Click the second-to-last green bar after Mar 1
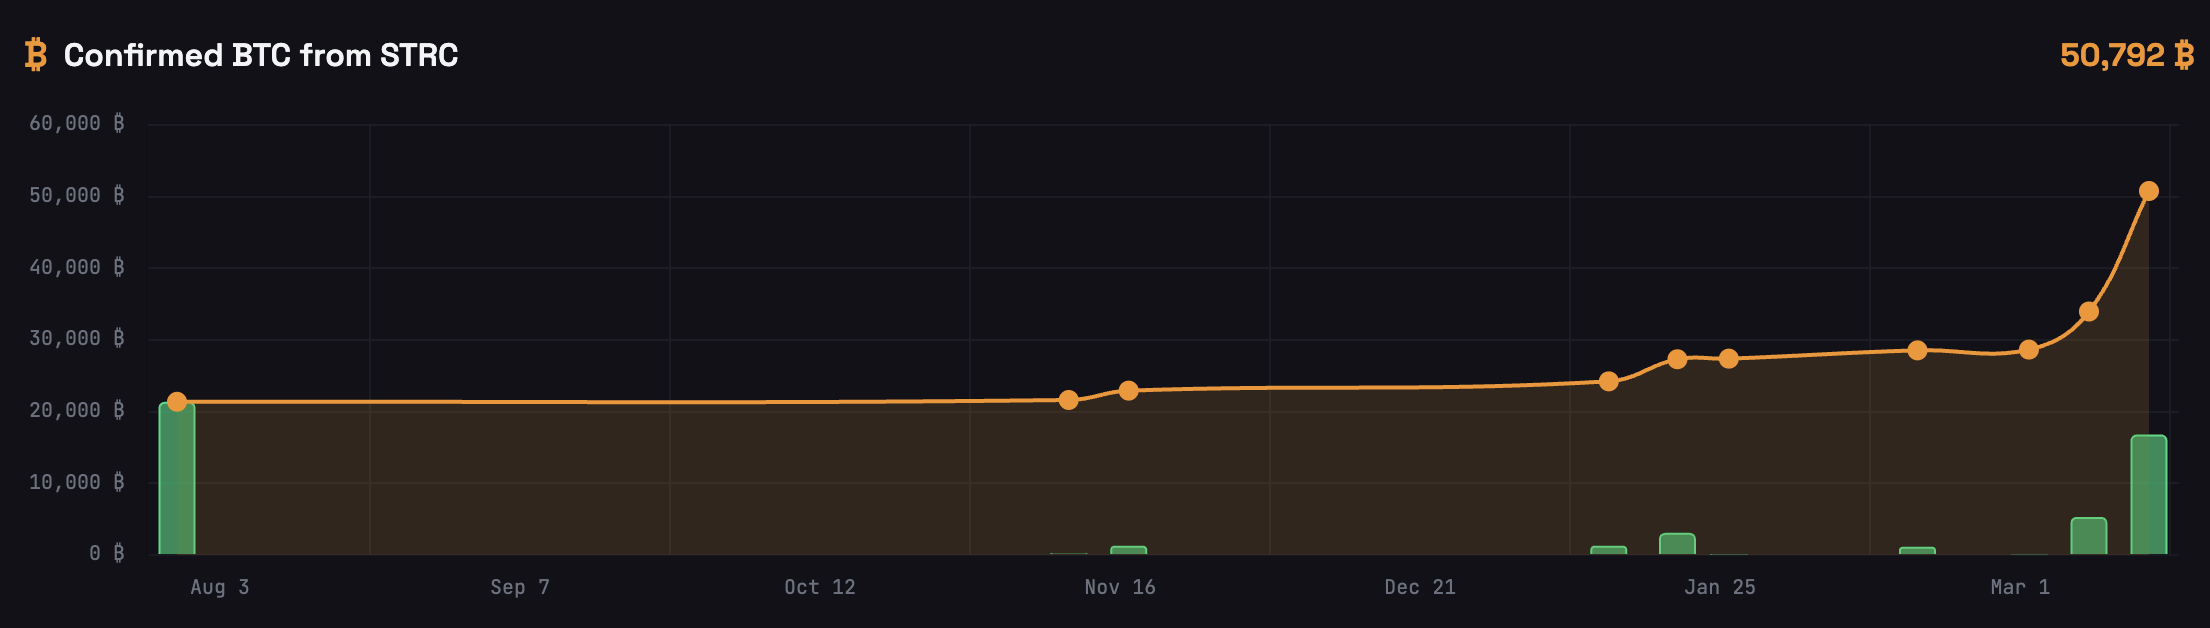This screenshot has width=2210, height=628. pyautogui.click(x=2088, y=536)
